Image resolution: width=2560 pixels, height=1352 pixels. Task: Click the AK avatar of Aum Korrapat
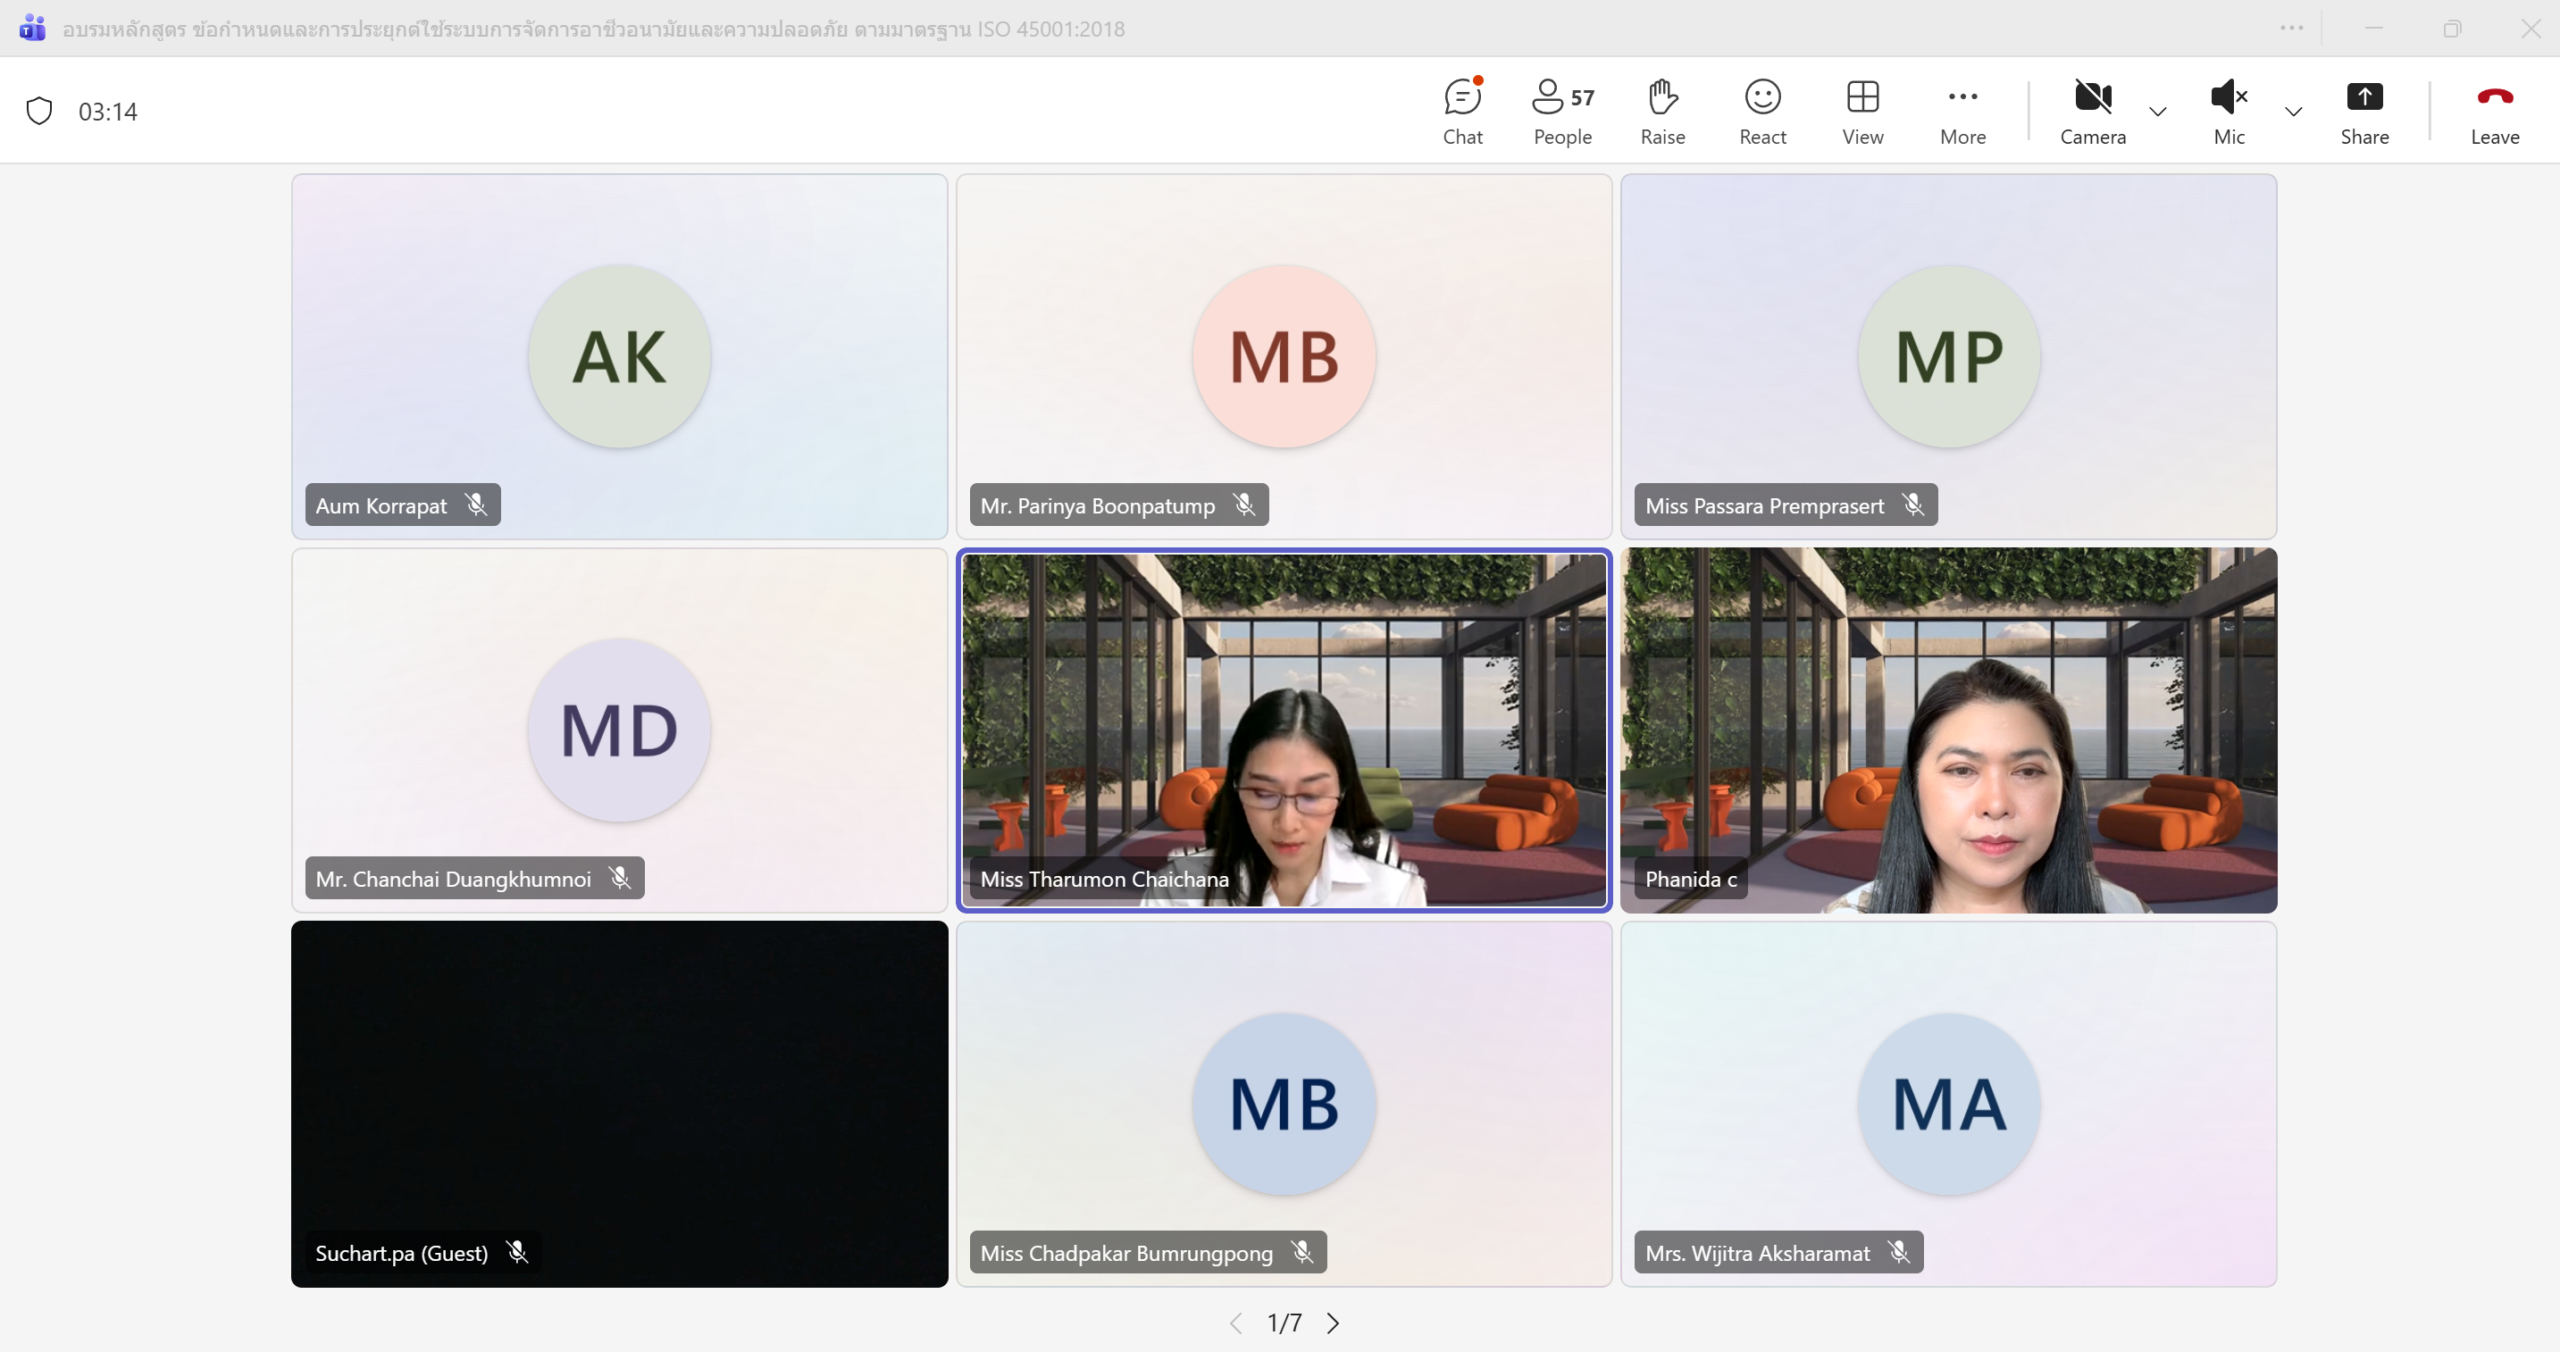coord(619,357)
